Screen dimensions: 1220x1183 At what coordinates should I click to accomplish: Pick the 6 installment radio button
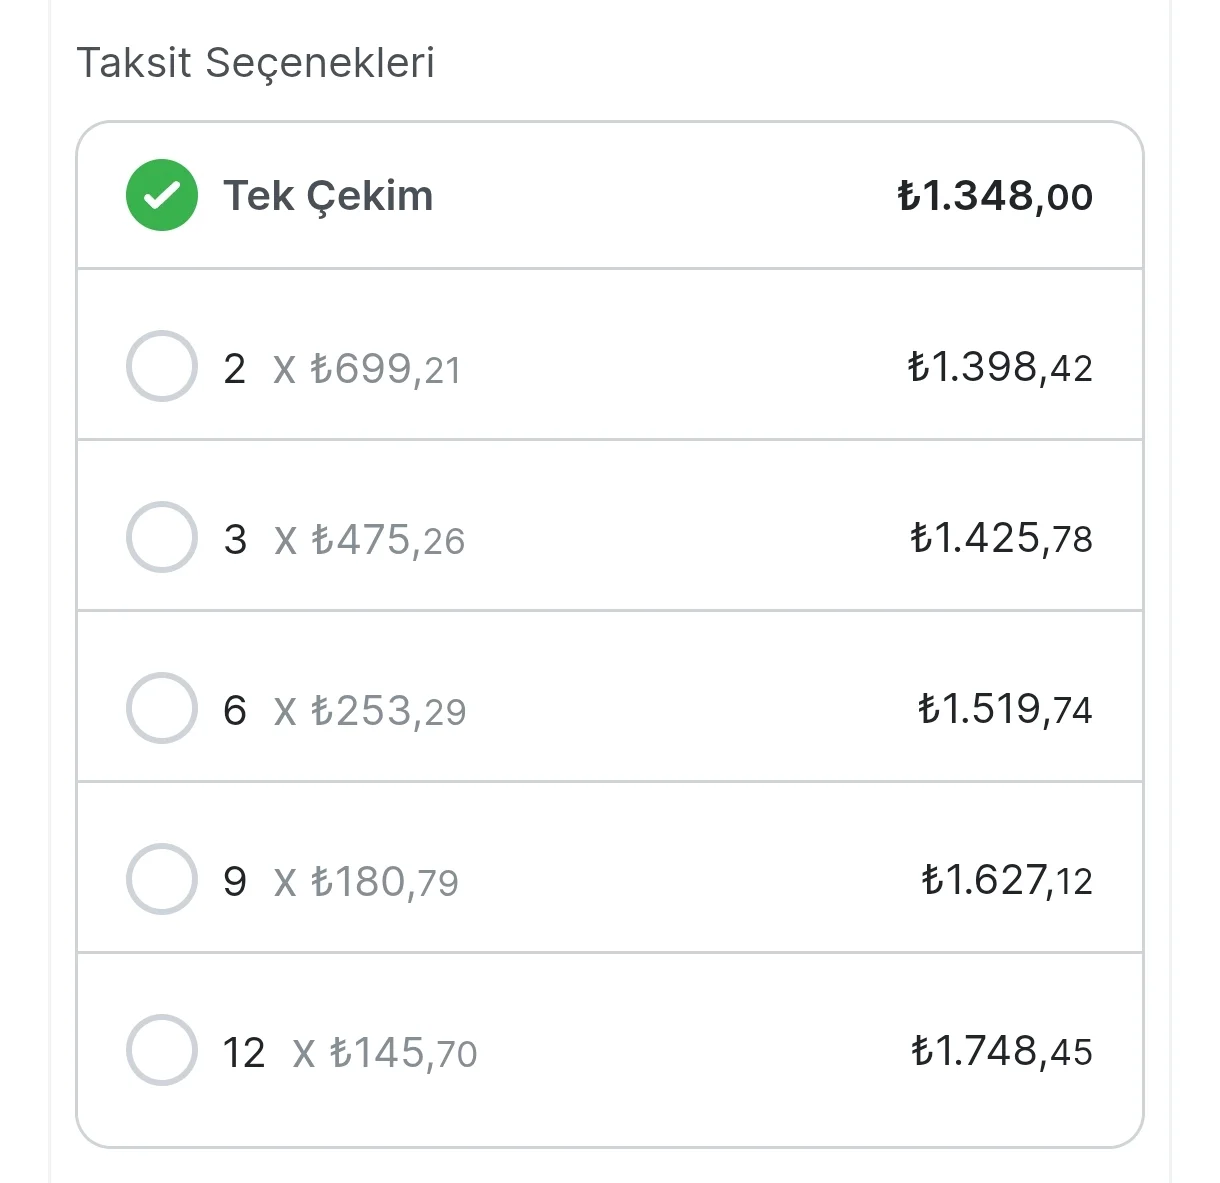[x=162, y=708]
